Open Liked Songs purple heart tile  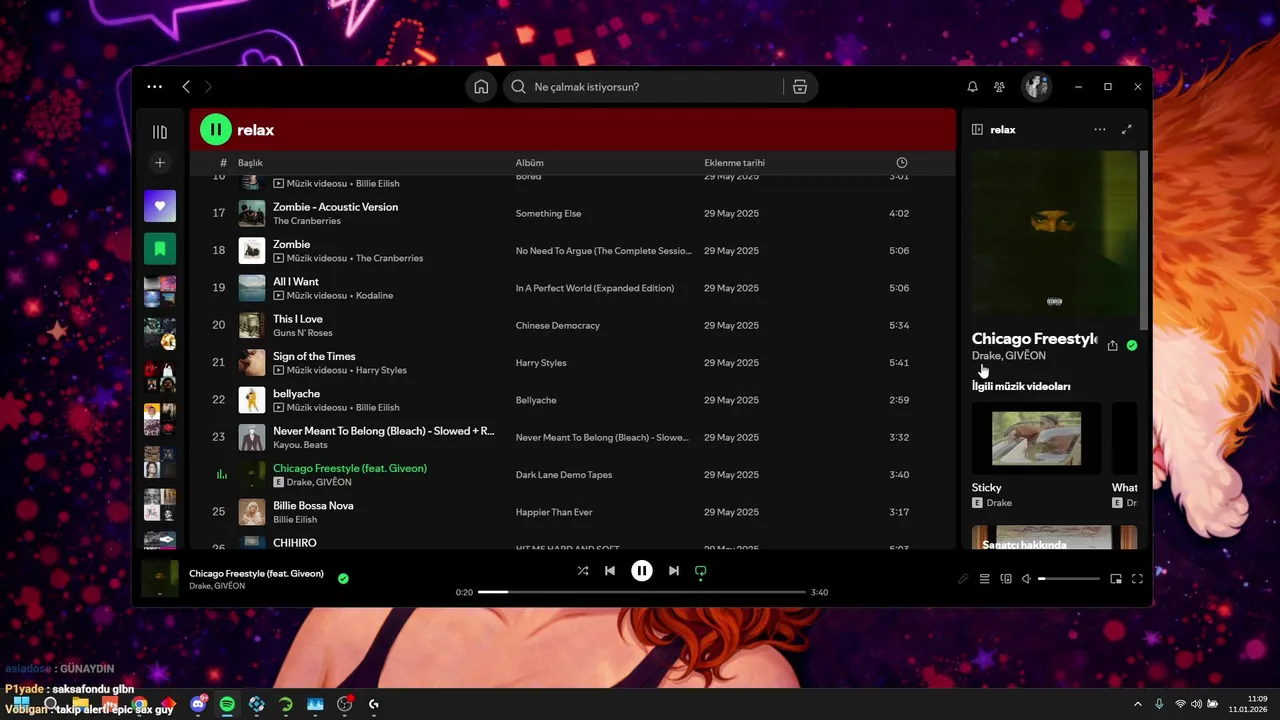pyautogui.click(x=160, y=206)
